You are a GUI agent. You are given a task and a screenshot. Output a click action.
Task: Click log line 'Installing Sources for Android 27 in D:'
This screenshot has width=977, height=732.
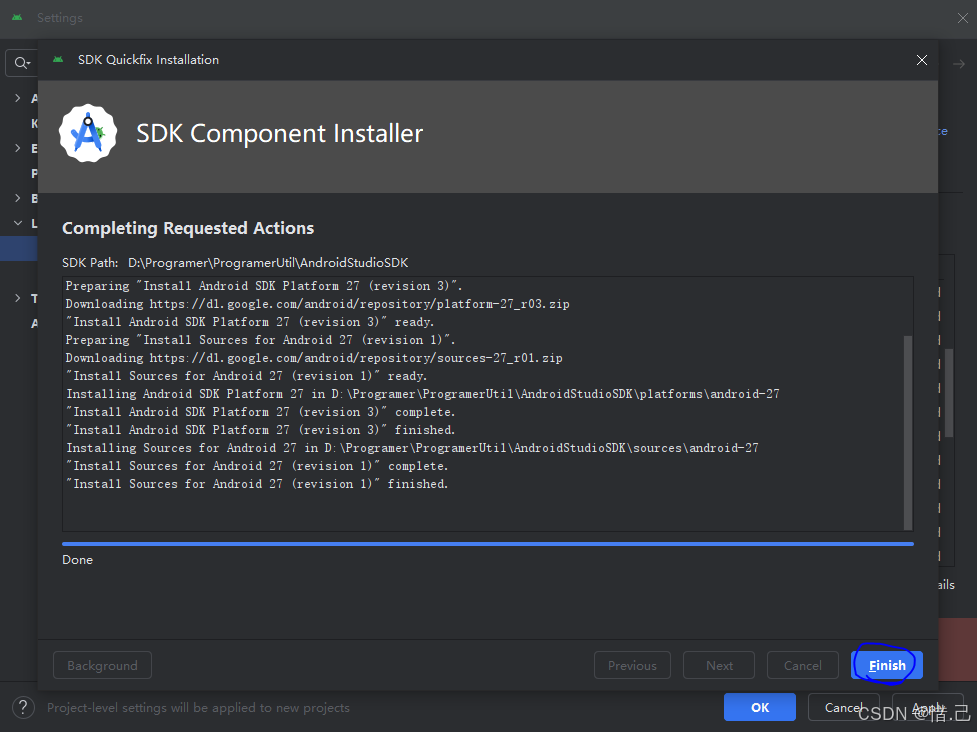point(412,448)
